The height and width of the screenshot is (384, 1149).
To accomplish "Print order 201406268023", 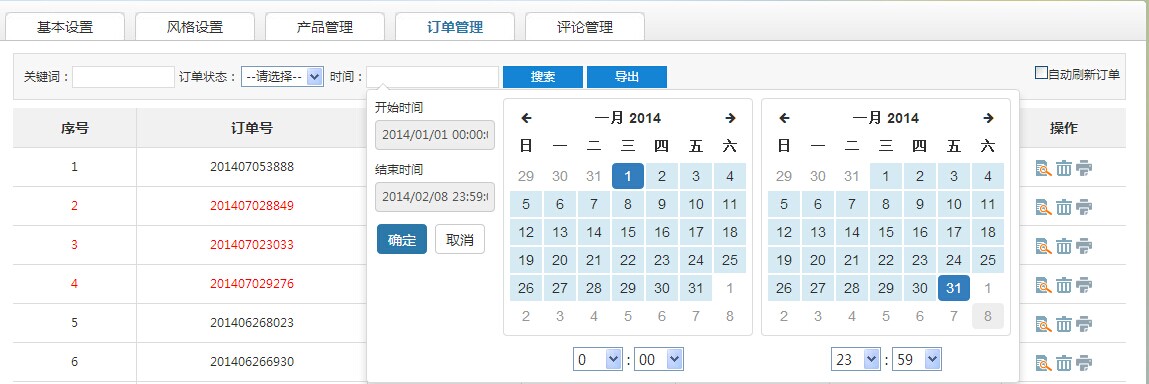I will tap(1084, 324).
